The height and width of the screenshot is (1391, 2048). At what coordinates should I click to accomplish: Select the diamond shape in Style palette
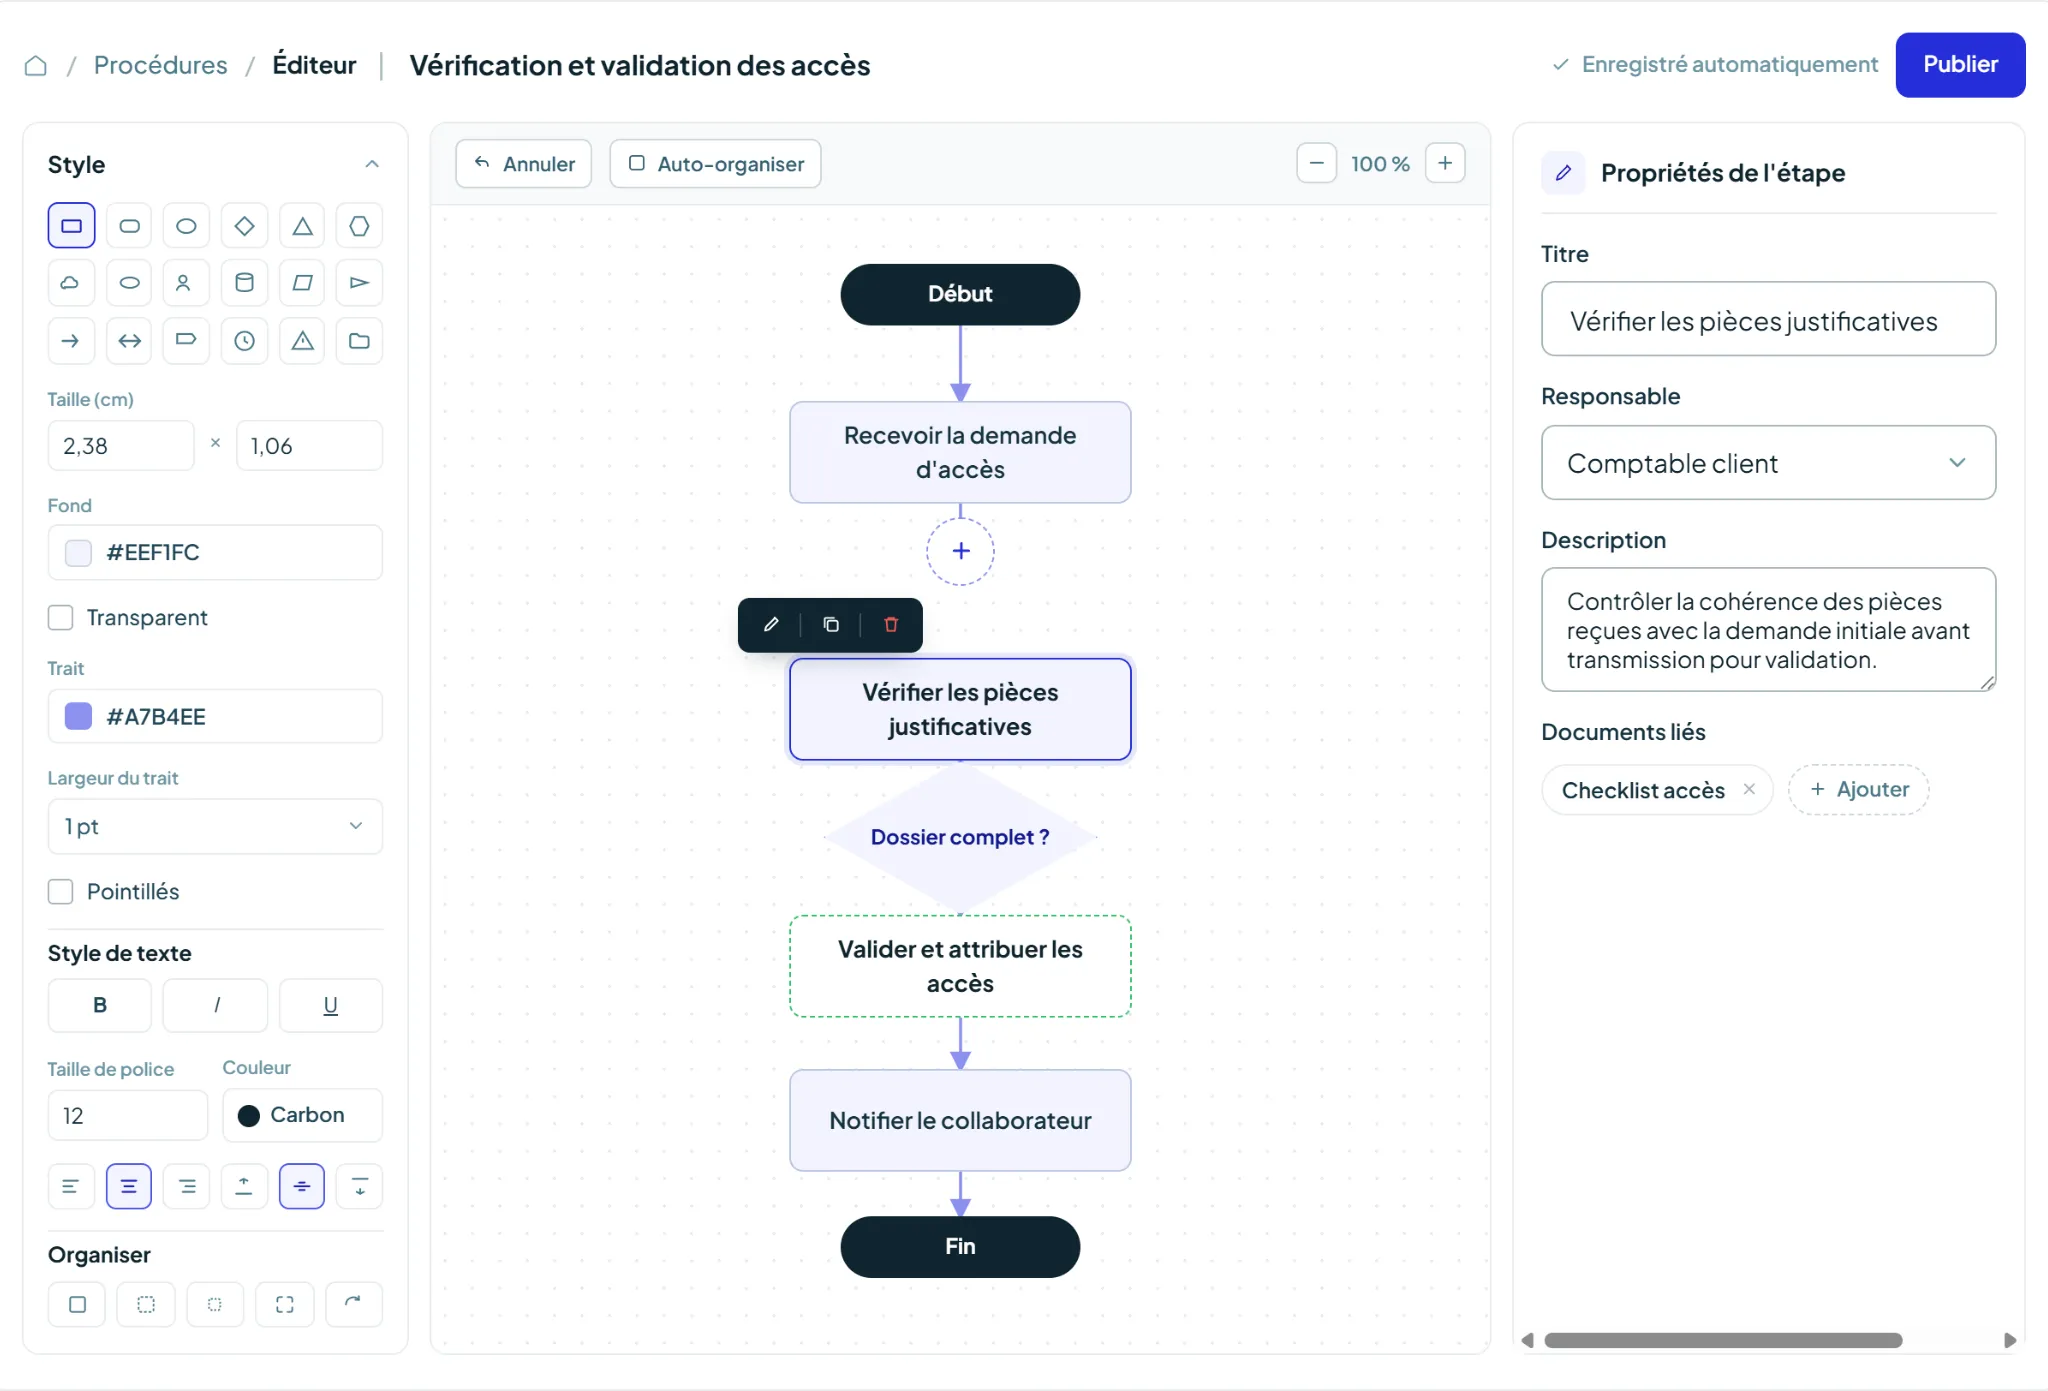[244, 226]
